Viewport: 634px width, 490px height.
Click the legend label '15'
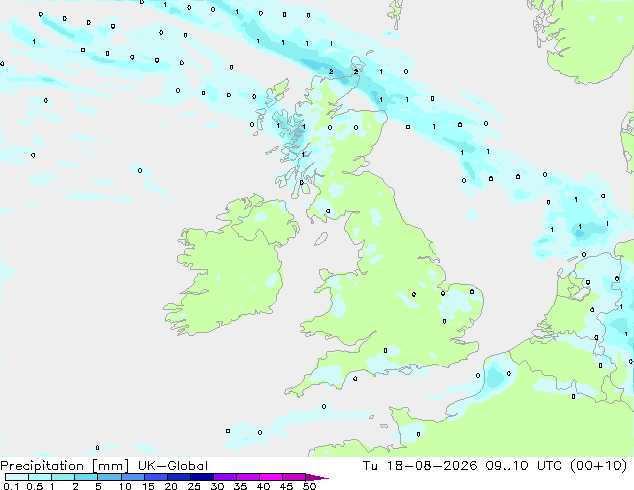(148, 486)
